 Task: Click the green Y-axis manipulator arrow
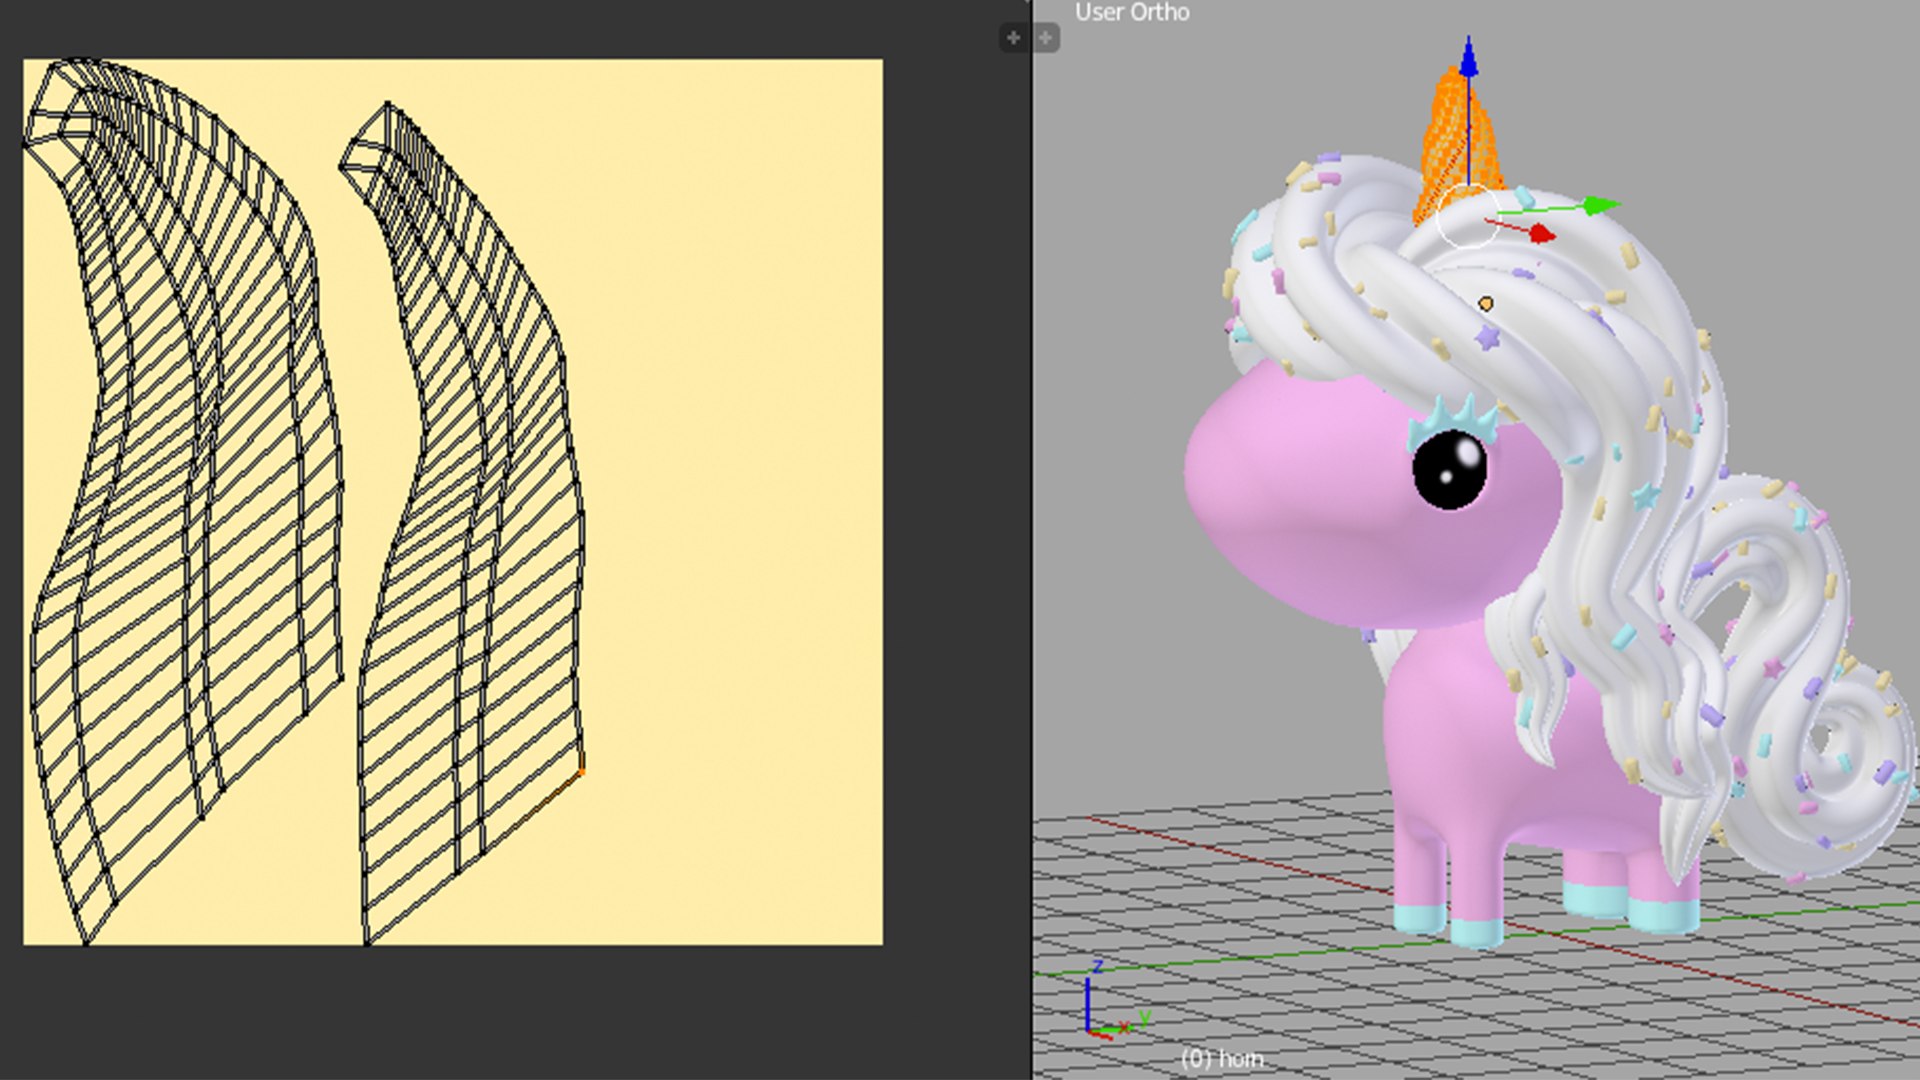coord(1602,206)
